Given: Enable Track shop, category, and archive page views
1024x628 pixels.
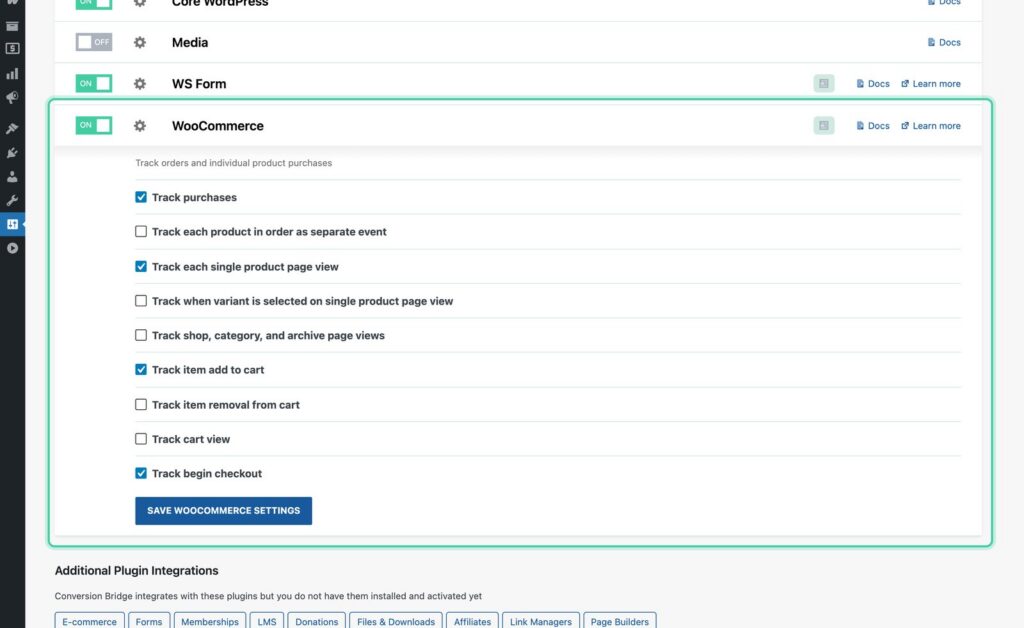Looking at the screenshot, I should [x=140, y=335].
